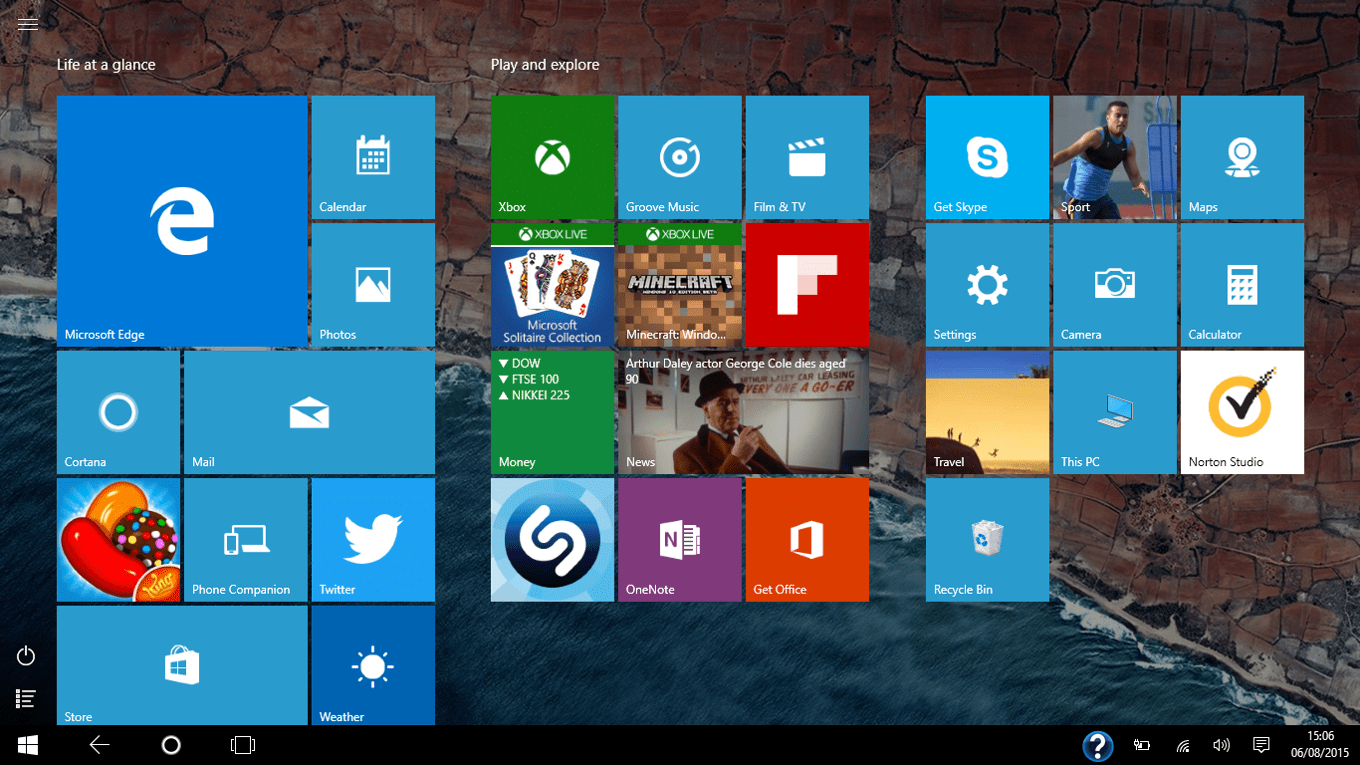1360x765 pixels.
Task: Open the Wi-Fi network icon
Action: coord(1183,745)
